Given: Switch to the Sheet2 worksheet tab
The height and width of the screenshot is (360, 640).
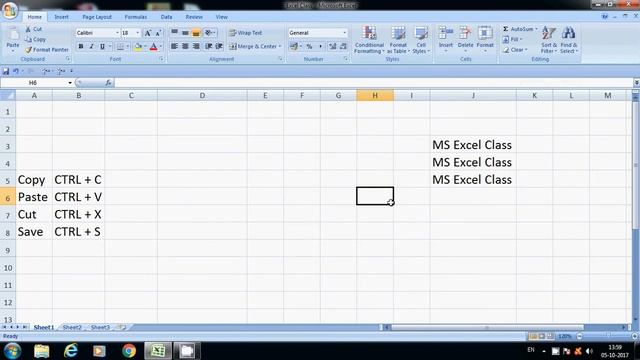Looking at the screenshot, I should pos(72,327).
